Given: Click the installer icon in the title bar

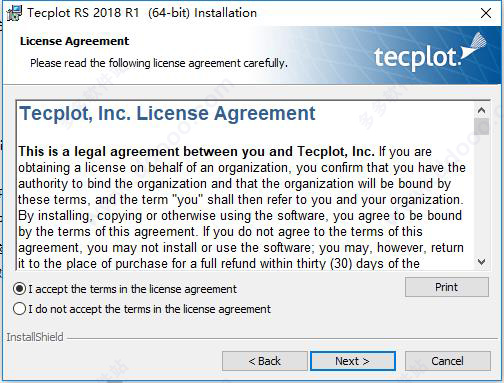Looking at the screenshot, I should coord(14,13).
